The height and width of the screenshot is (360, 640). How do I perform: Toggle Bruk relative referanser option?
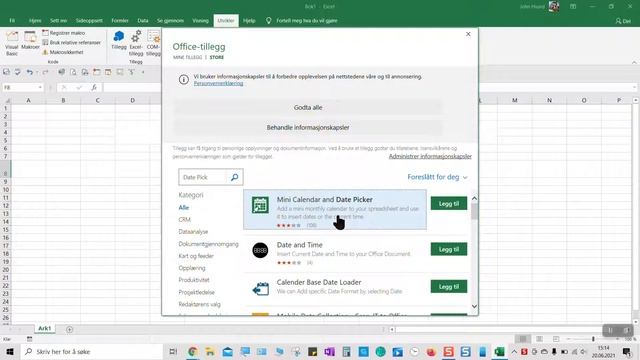point(71,42)
